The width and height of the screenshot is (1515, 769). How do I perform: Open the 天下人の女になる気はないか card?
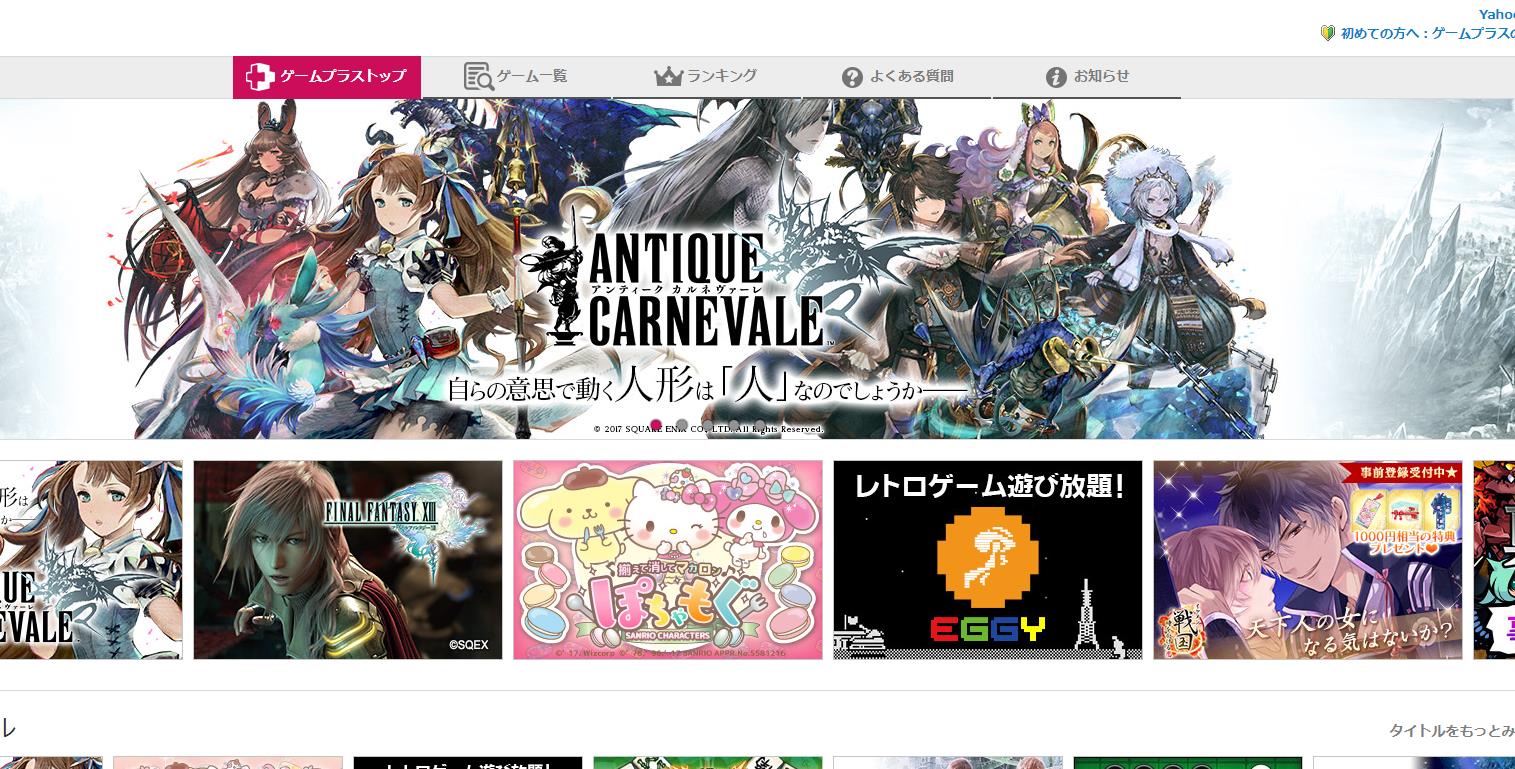click(1308, 560)
